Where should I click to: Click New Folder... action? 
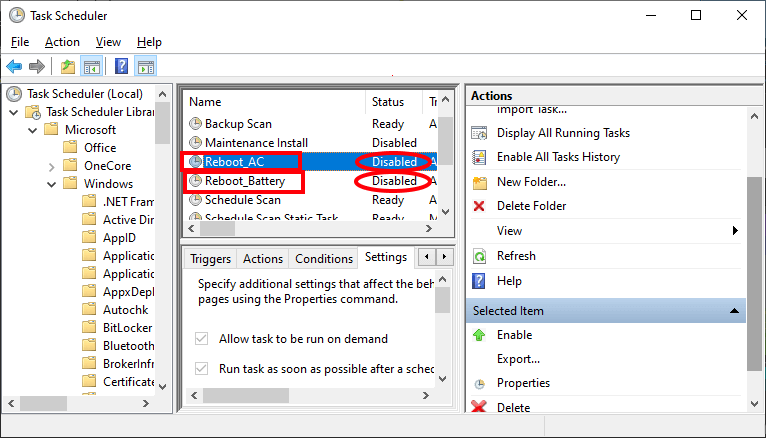[x=532, y=182]
